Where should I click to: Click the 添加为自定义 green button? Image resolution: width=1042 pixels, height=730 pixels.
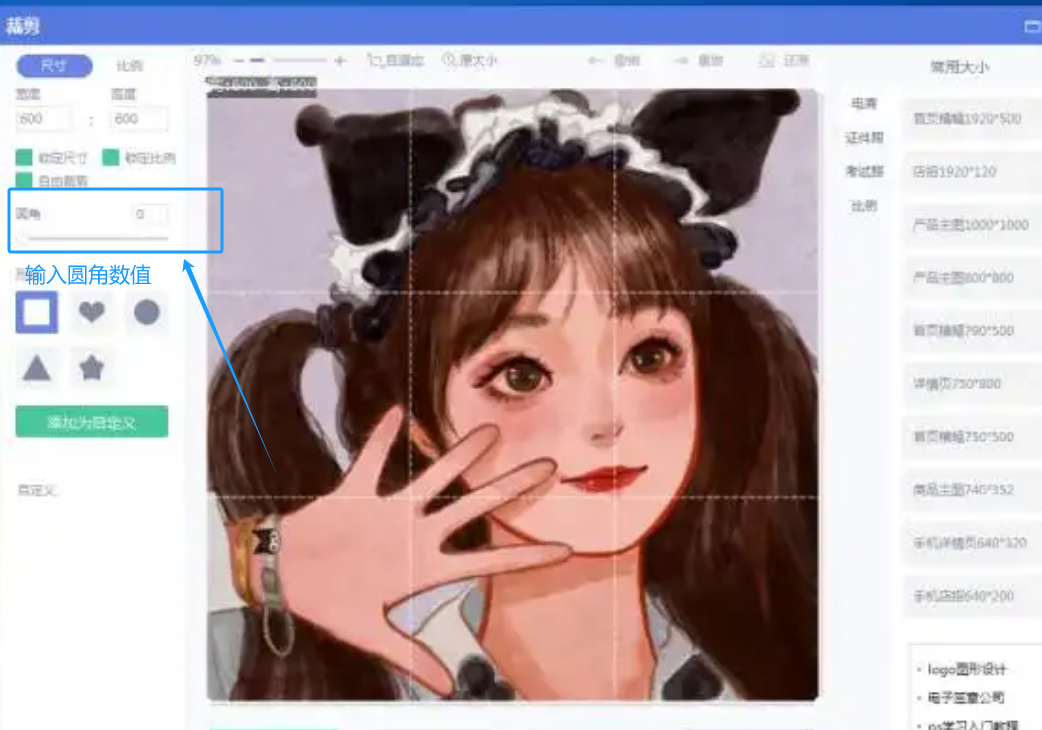(x=92, y=422)
